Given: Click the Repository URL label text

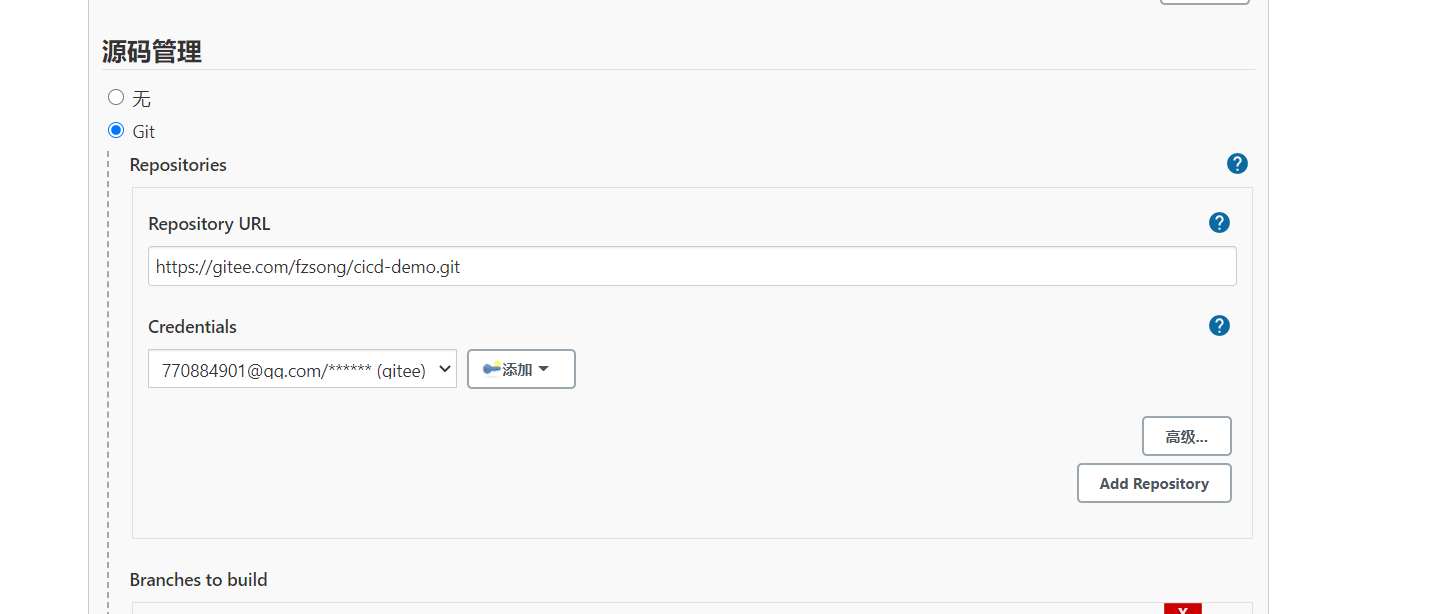Looking at the screenshot, I should point(209,224).
